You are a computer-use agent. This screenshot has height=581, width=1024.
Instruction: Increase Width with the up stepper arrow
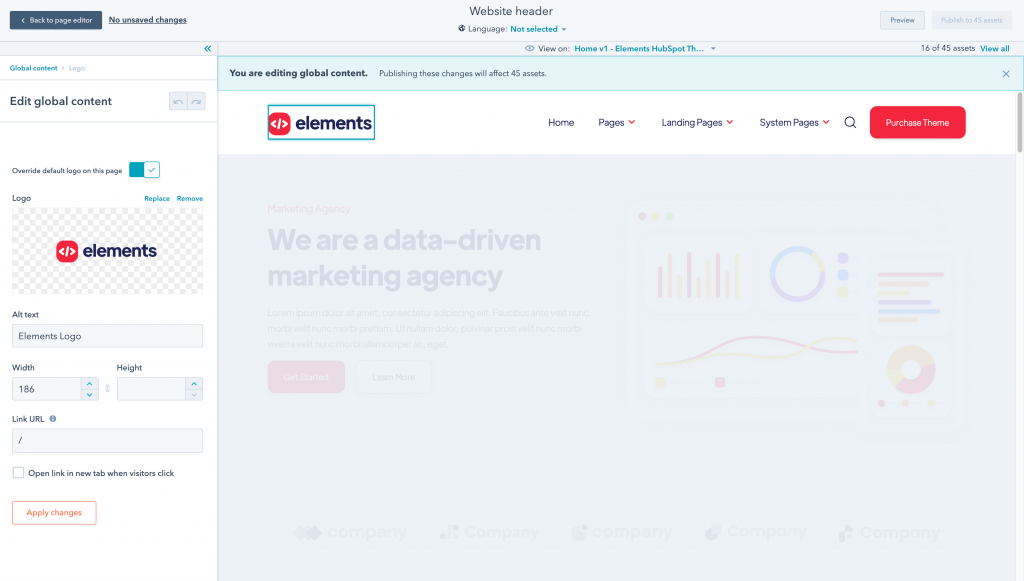tap(89, 384)
